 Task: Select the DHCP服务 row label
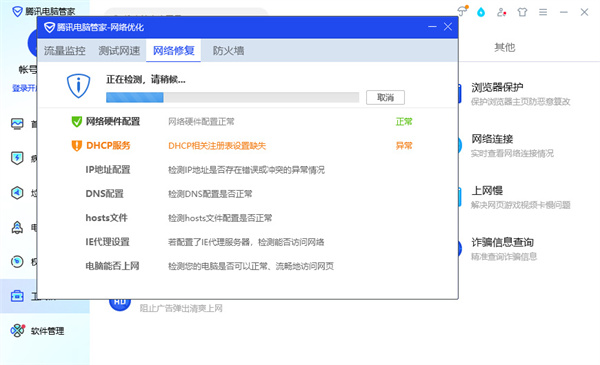coord(108,146)
